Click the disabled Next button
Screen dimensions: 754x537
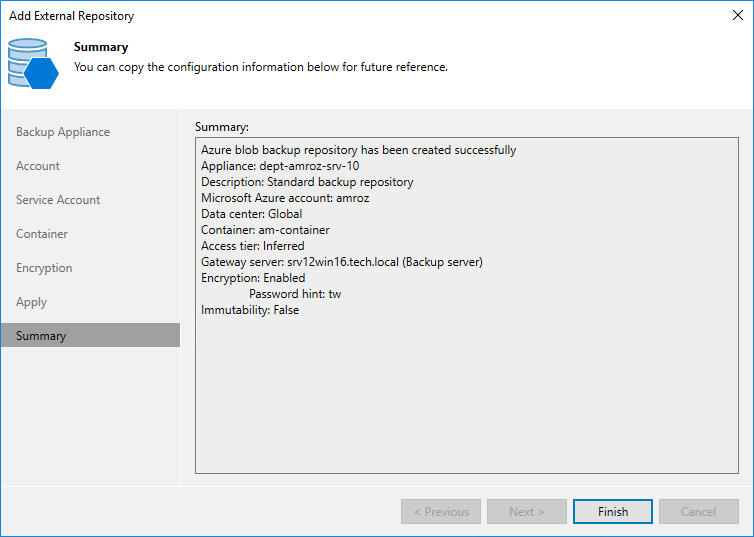point(526,512)
